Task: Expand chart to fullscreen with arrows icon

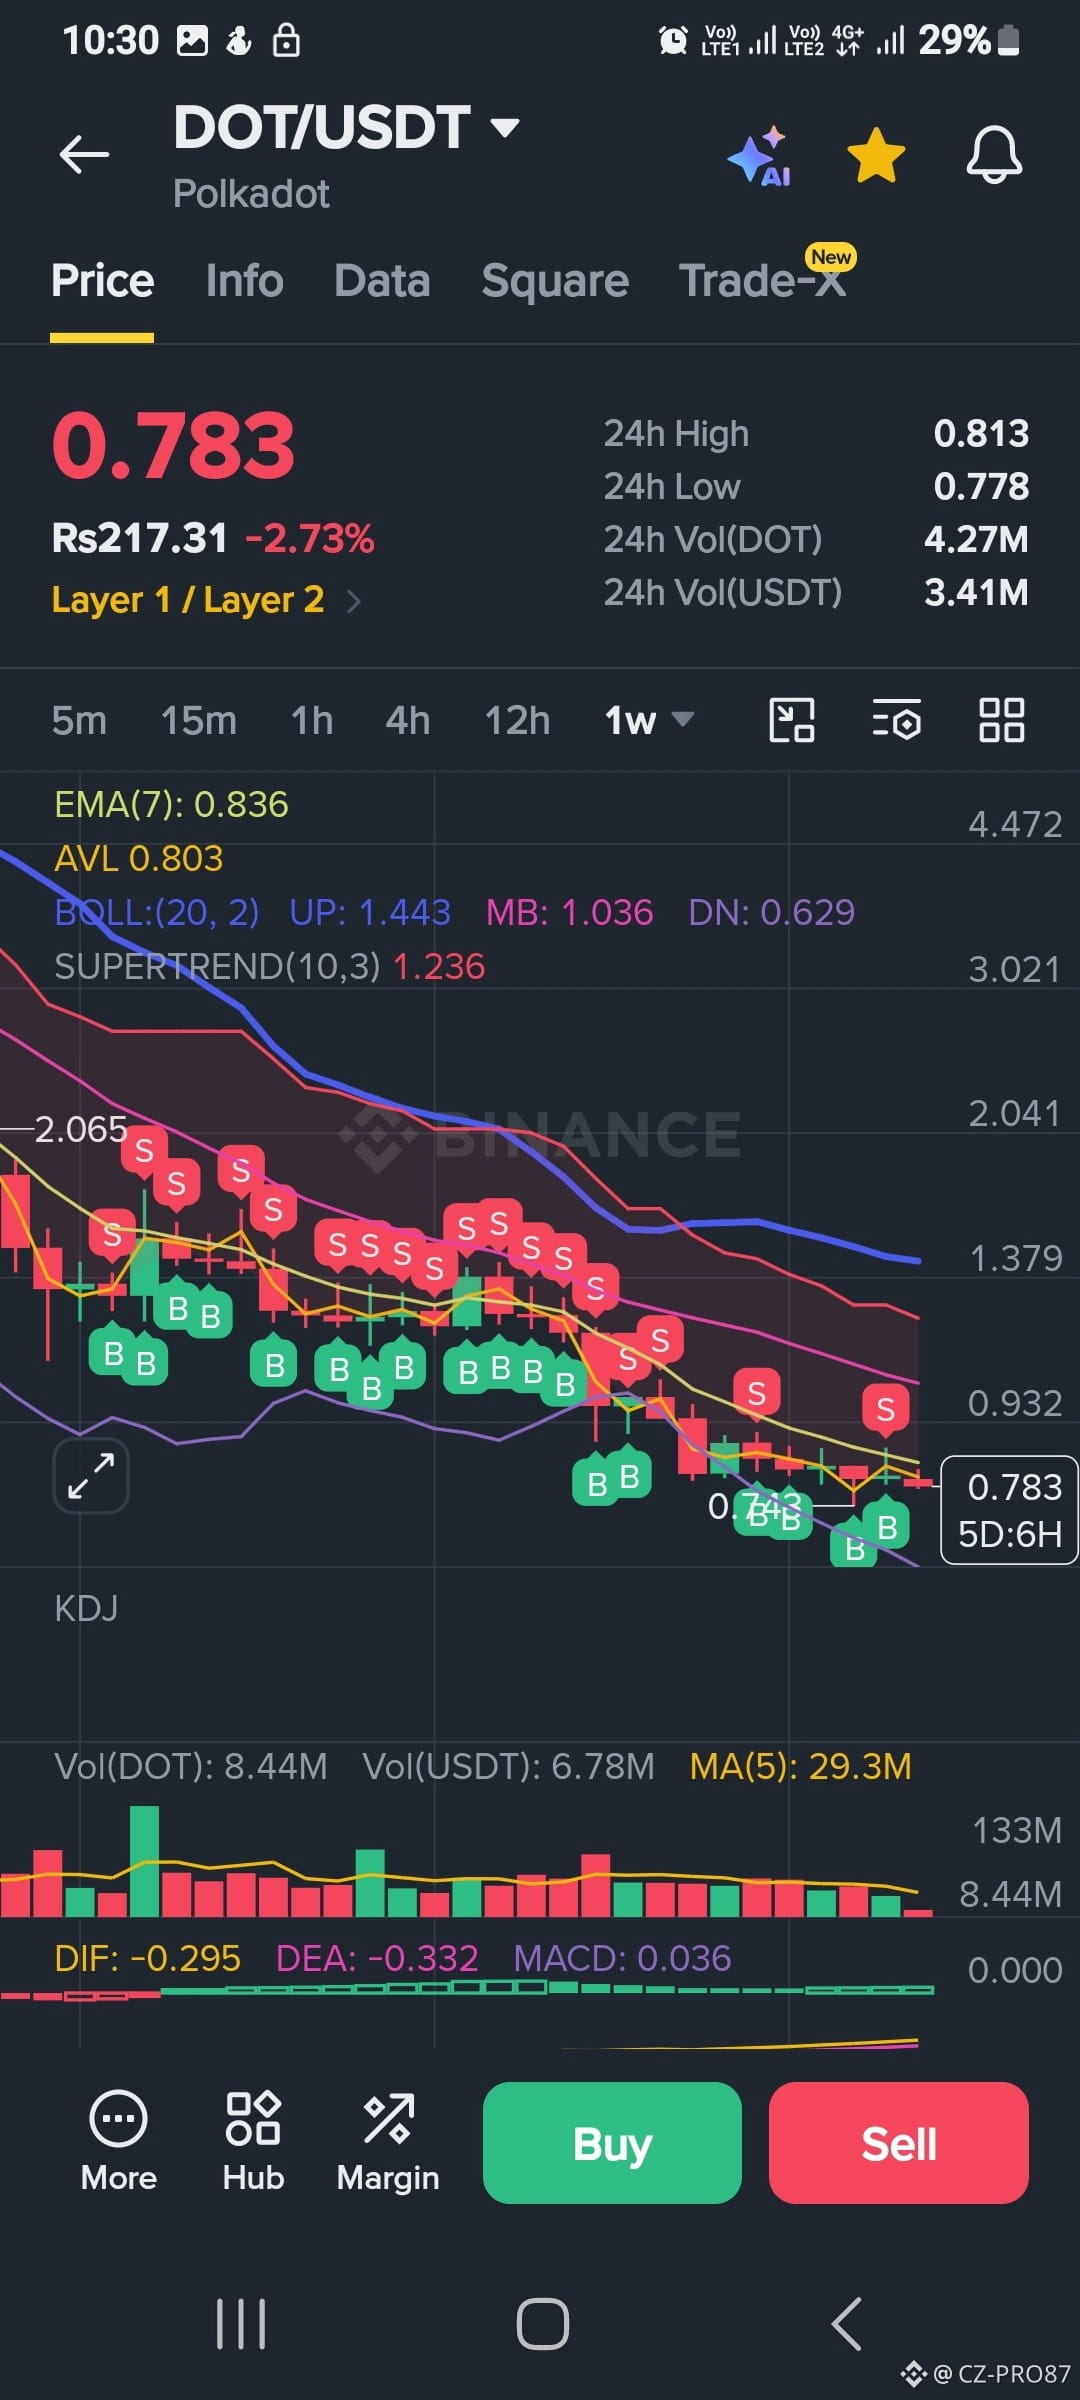Action: [91, 1476]
